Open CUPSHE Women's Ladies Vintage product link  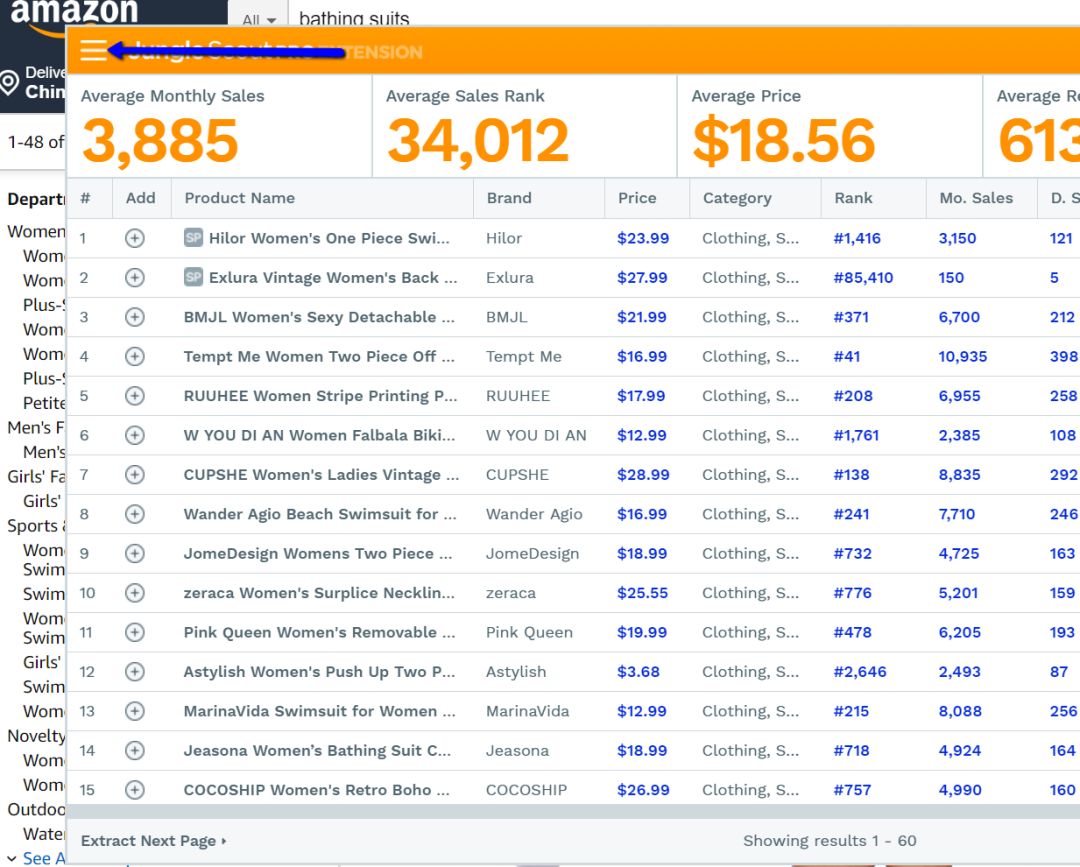(x=321, y=474)
